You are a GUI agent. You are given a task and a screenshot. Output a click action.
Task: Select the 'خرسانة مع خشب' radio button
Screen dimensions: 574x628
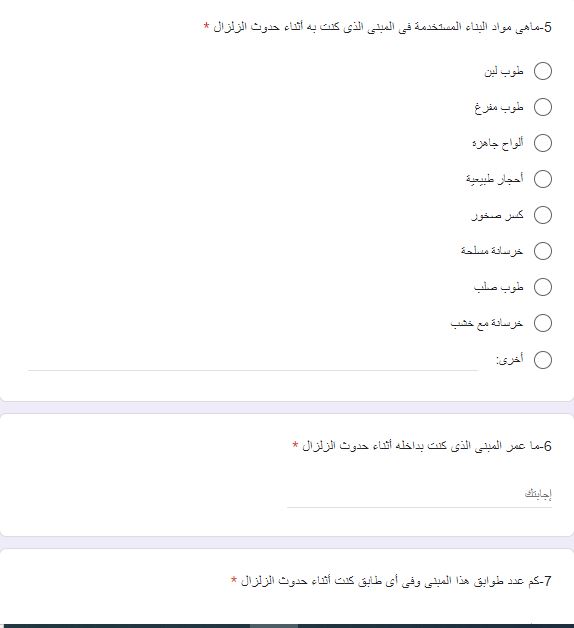coord(543,323)
